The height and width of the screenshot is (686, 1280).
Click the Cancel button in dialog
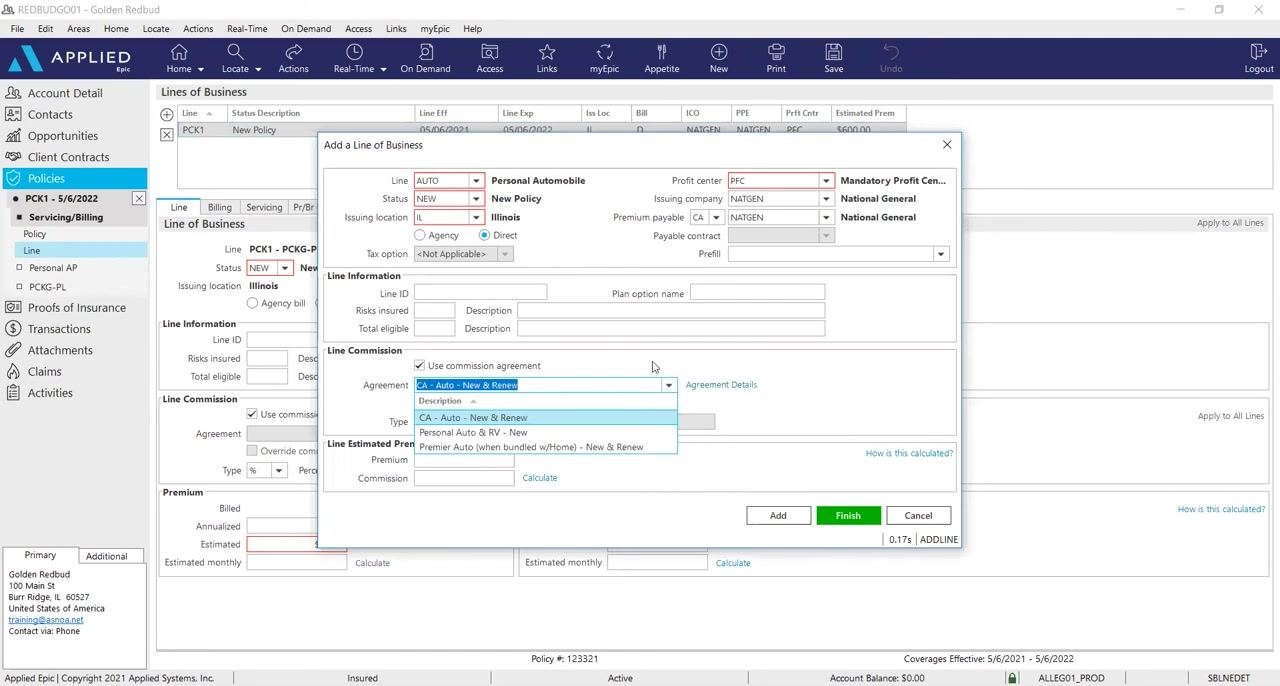[918, 516]
